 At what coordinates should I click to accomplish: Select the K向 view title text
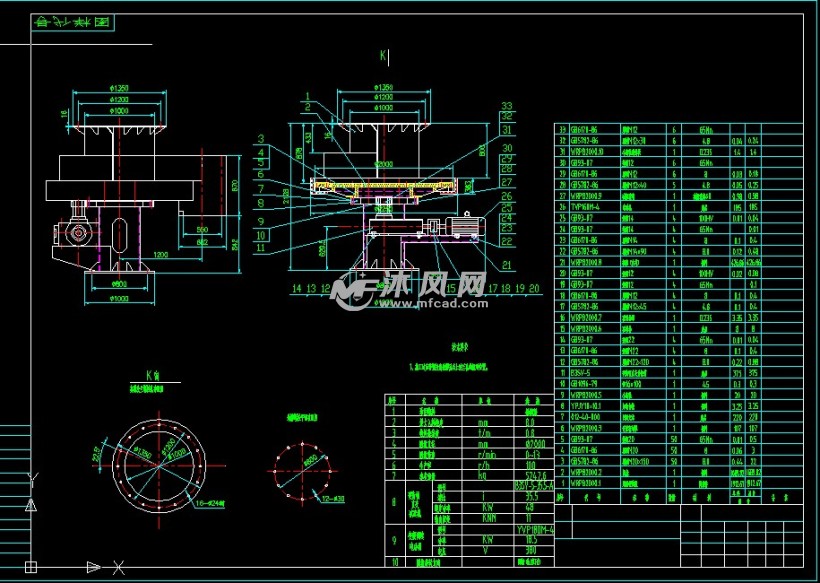153,375
